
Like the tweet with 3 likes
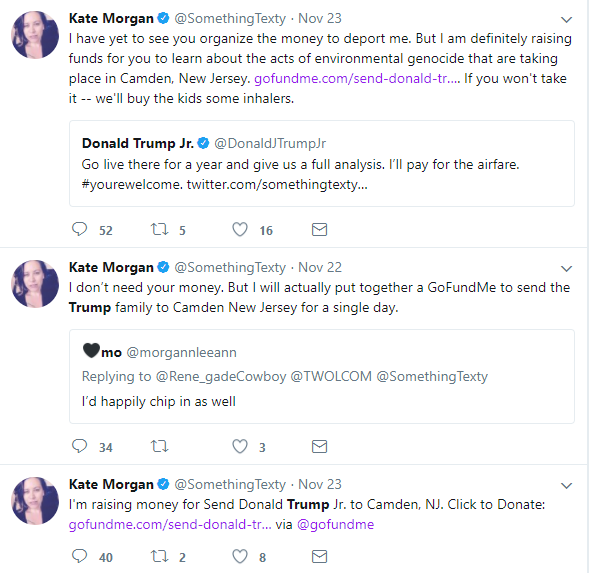pos(240,446)
